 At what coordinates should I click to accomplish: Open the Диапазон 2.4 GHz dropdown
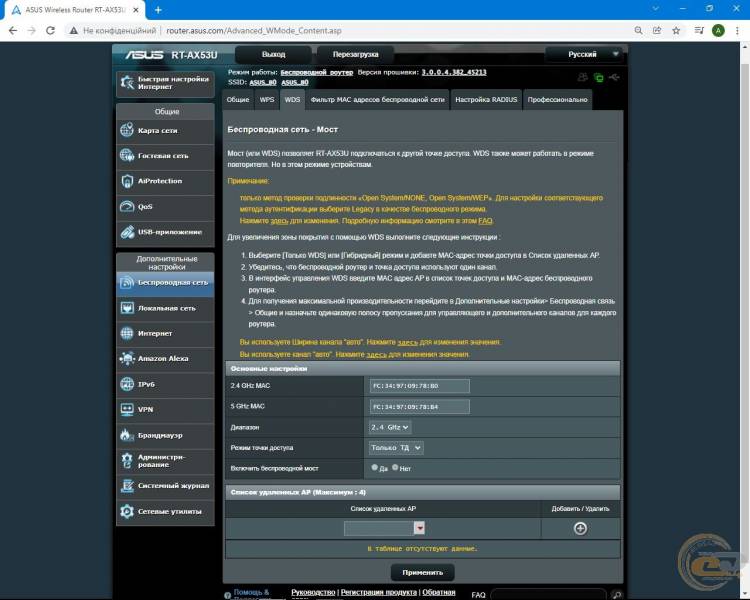pyautogui.click(x=390, y=427)
